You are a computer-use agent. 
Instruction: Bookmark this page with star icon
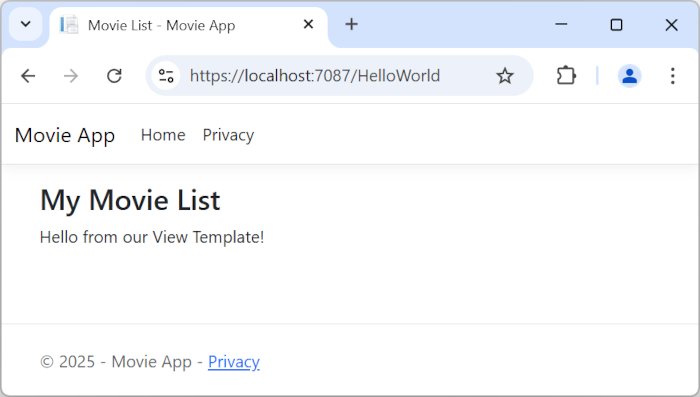tap(505, 76)
